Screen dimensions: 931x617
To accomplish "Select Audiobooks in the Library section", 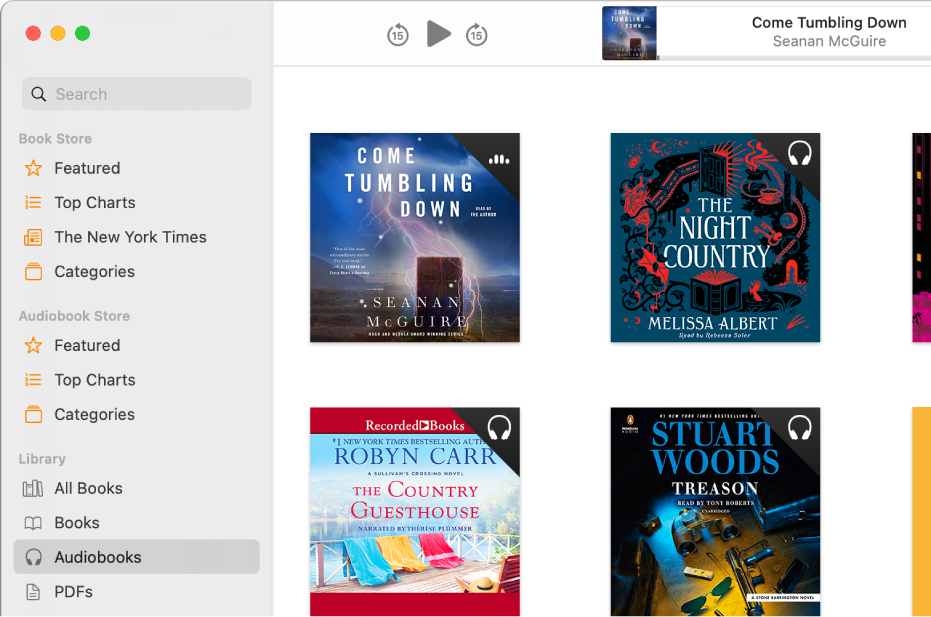I will pyautogui.click(x=137, y=557).
